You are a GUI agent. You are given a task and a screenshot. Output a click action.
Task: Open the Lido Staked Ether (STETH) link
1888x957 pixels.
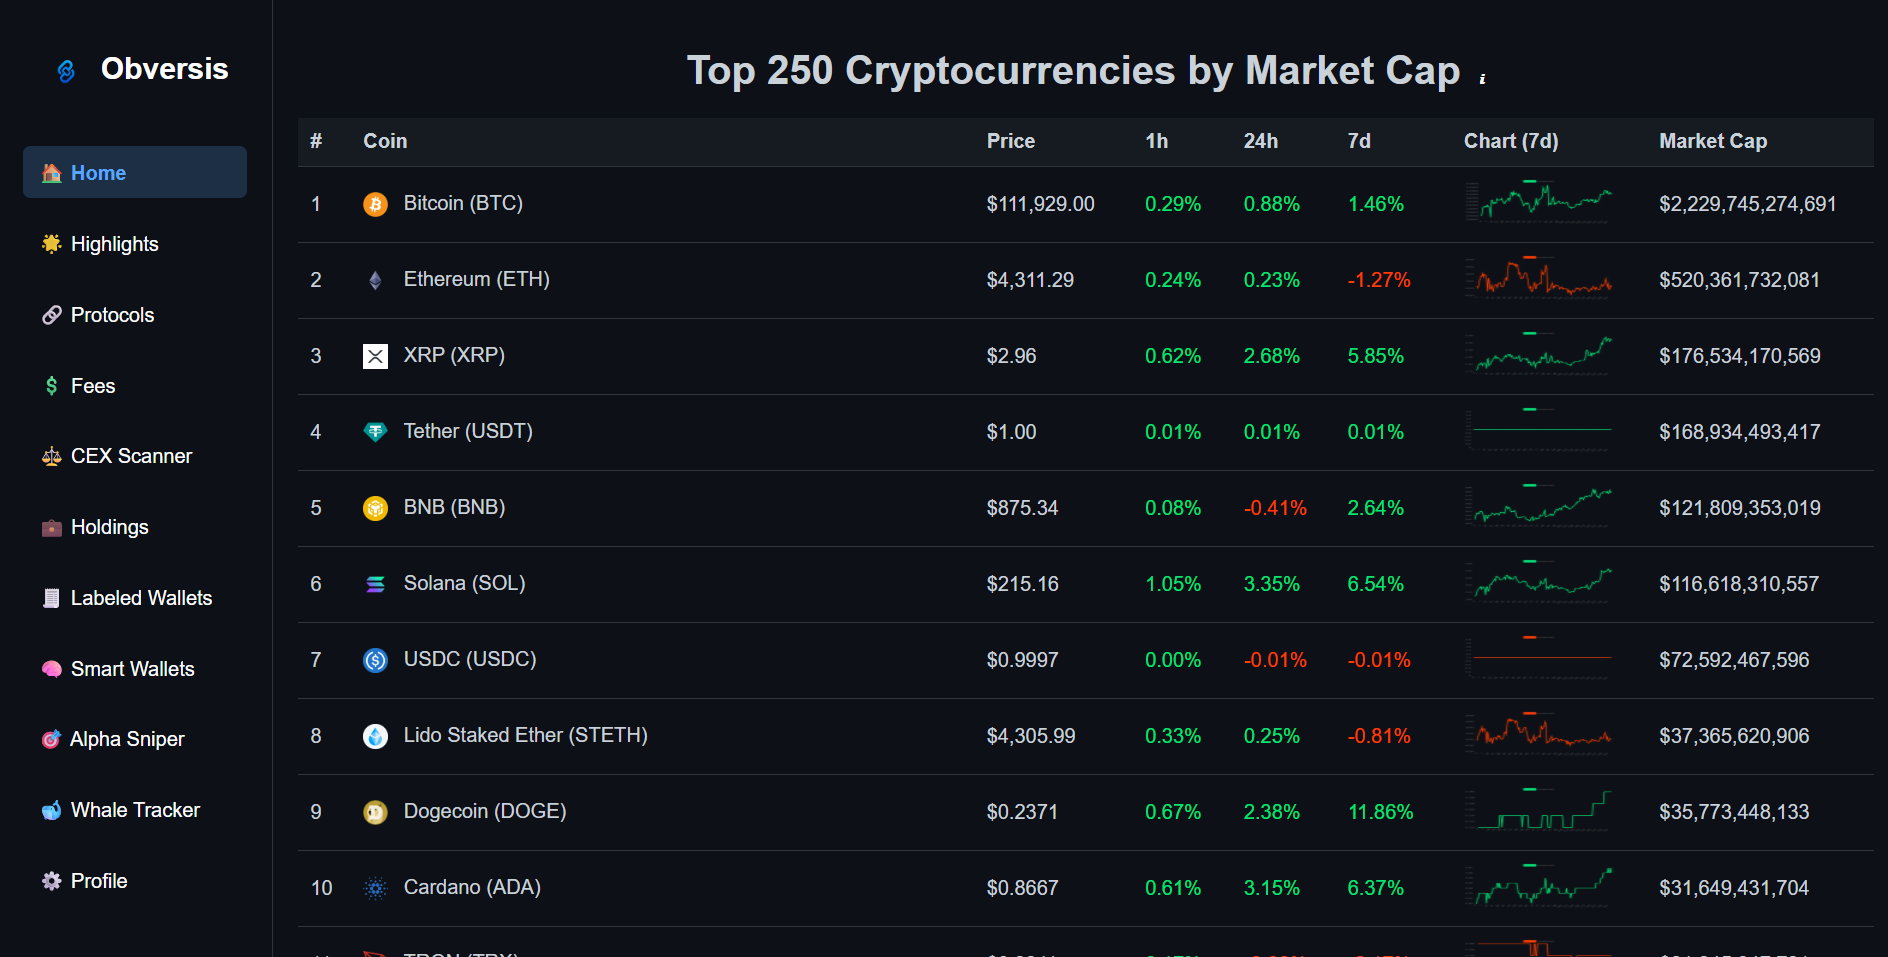pyautogui.click(x=525, y=735)
